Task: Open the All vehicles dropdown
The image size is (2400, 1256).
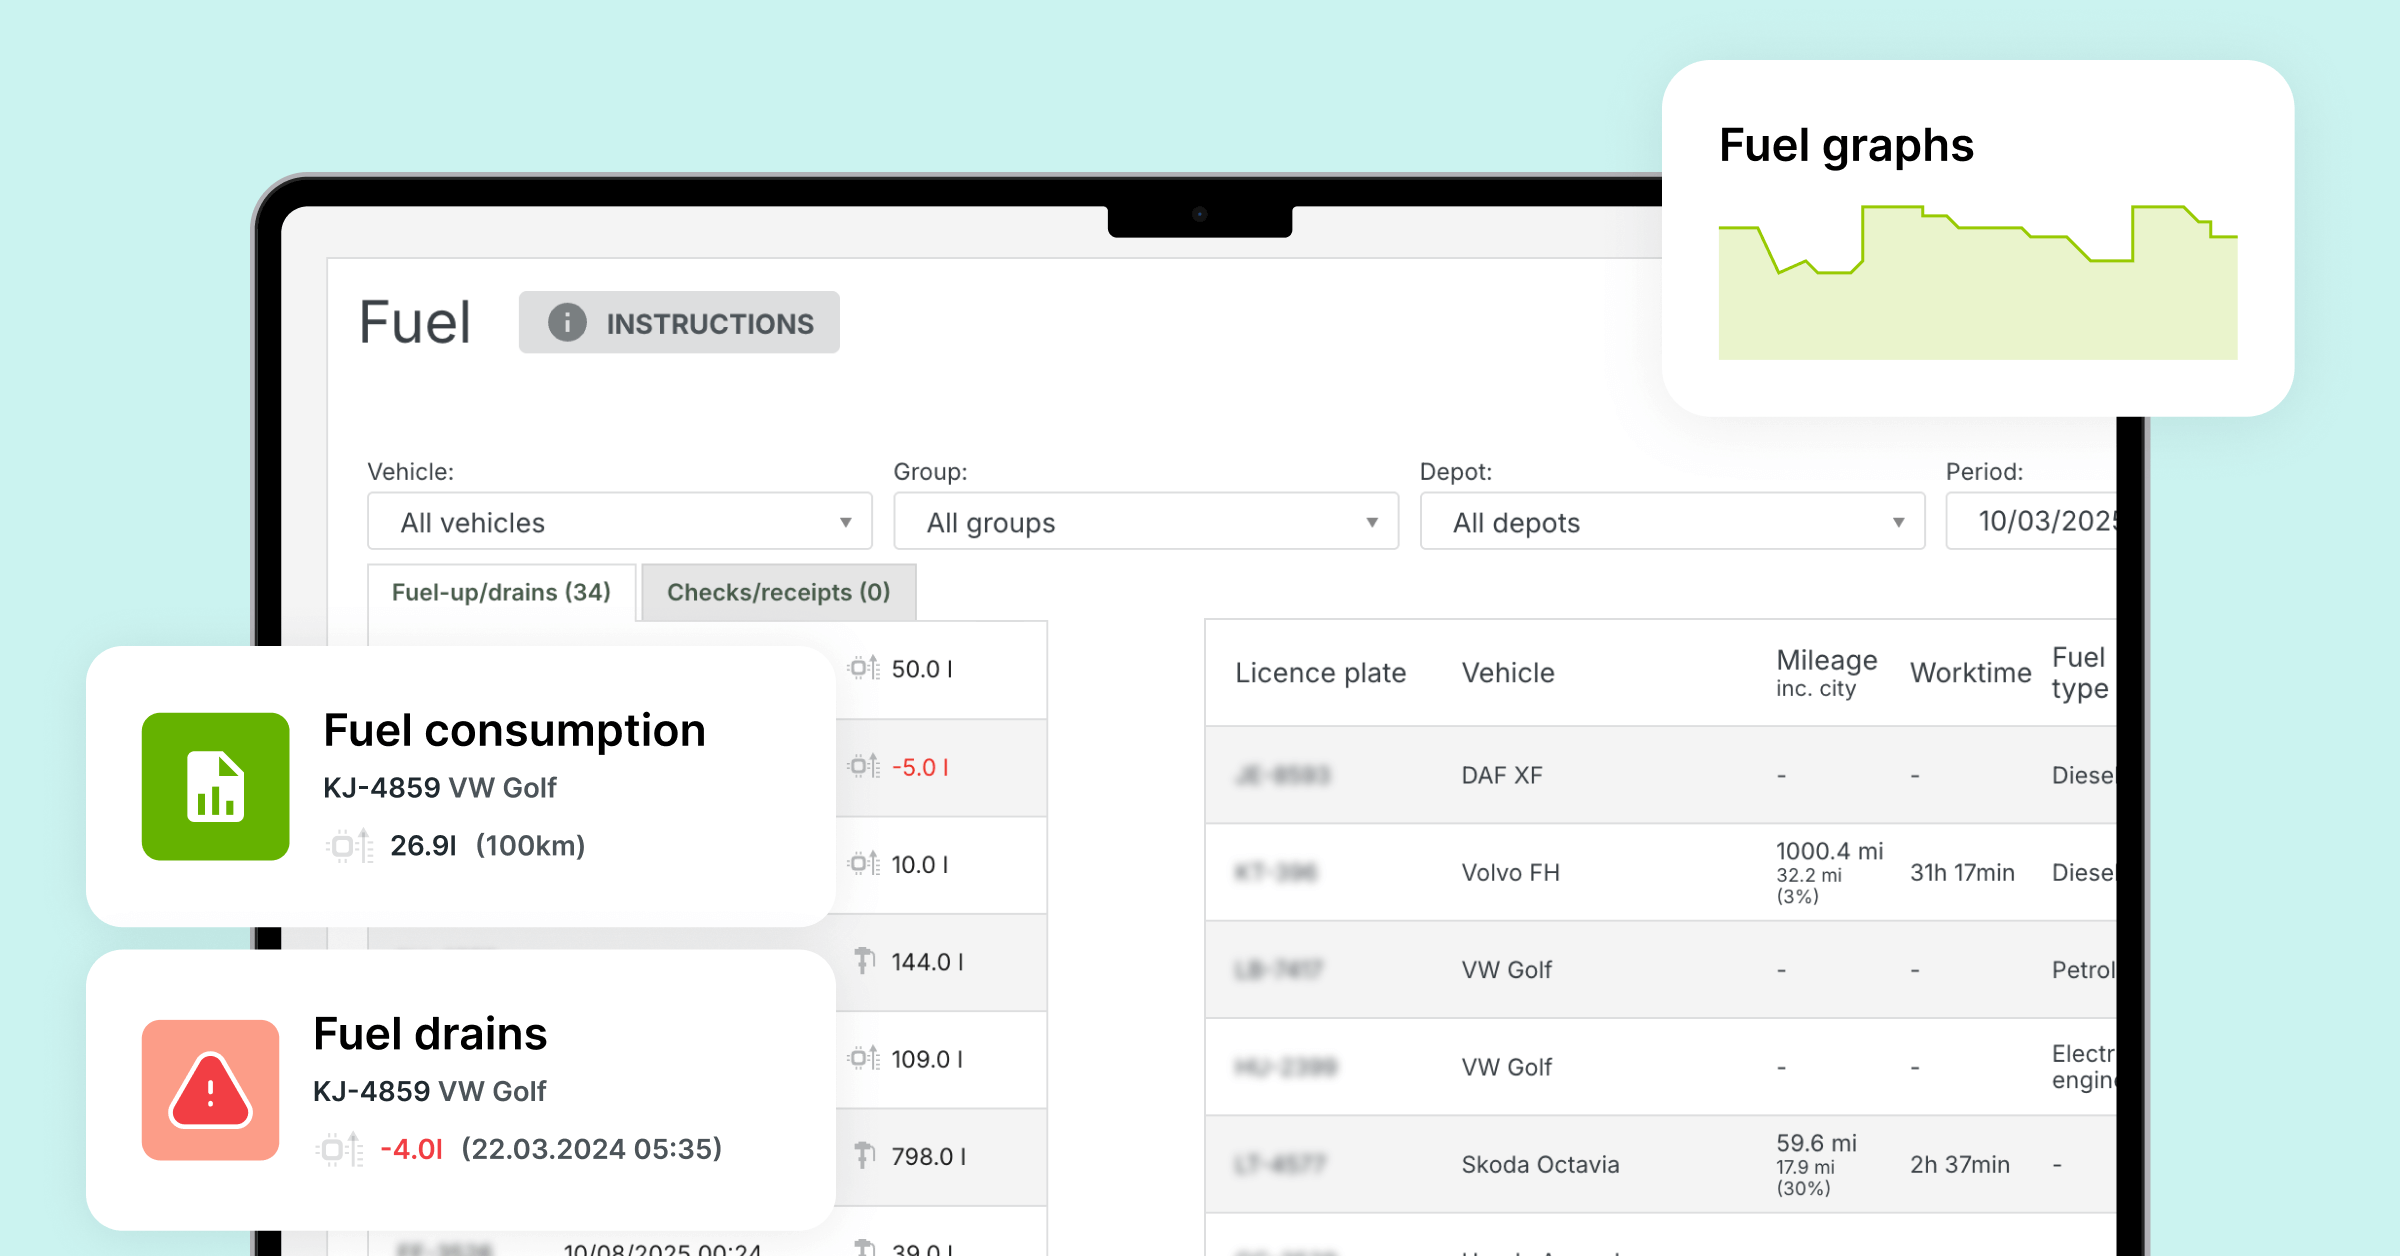Action: tap(619, 522)
